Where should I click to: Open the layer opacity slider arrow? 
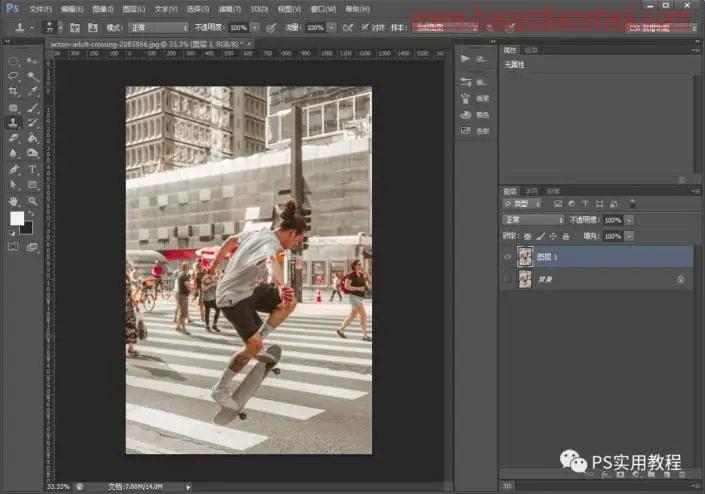629,220
